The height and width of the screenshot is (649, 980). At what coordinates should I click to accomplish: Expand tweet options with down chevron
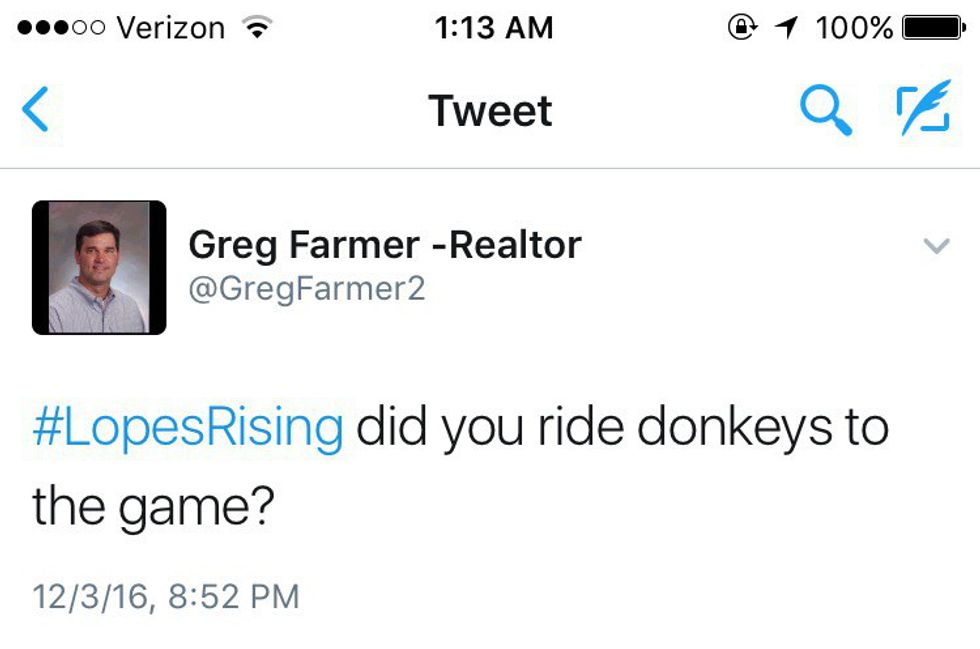coord(936,245)
